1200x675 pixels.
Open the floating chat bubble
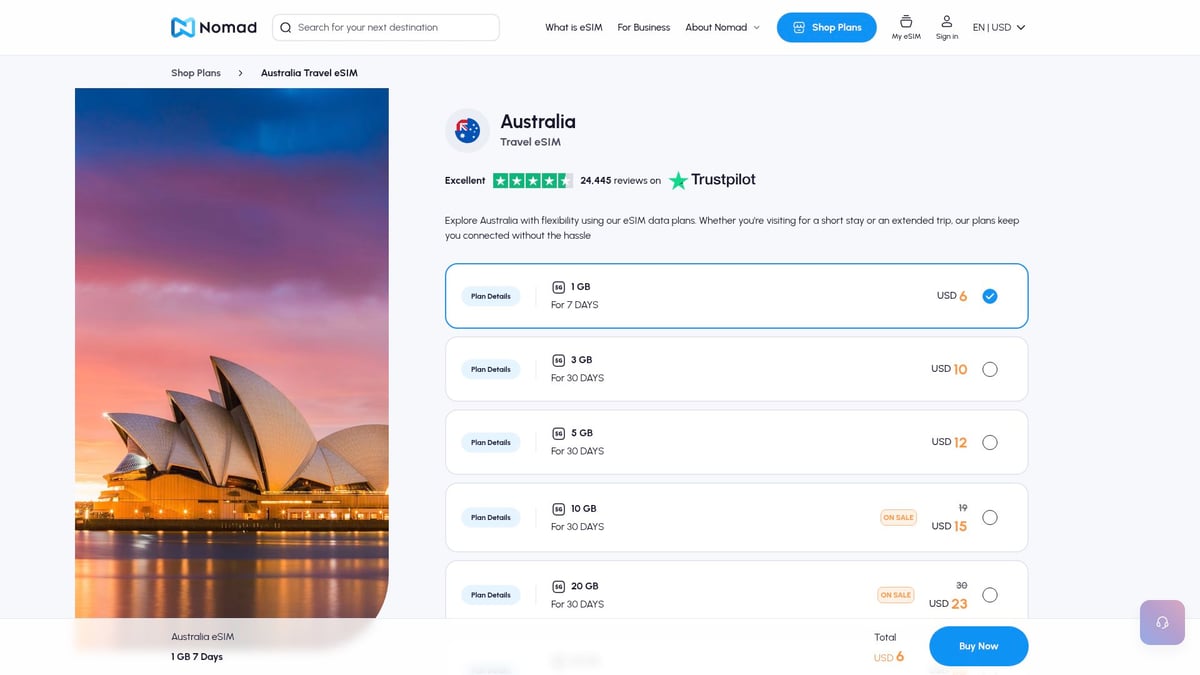coord(1161,622)
